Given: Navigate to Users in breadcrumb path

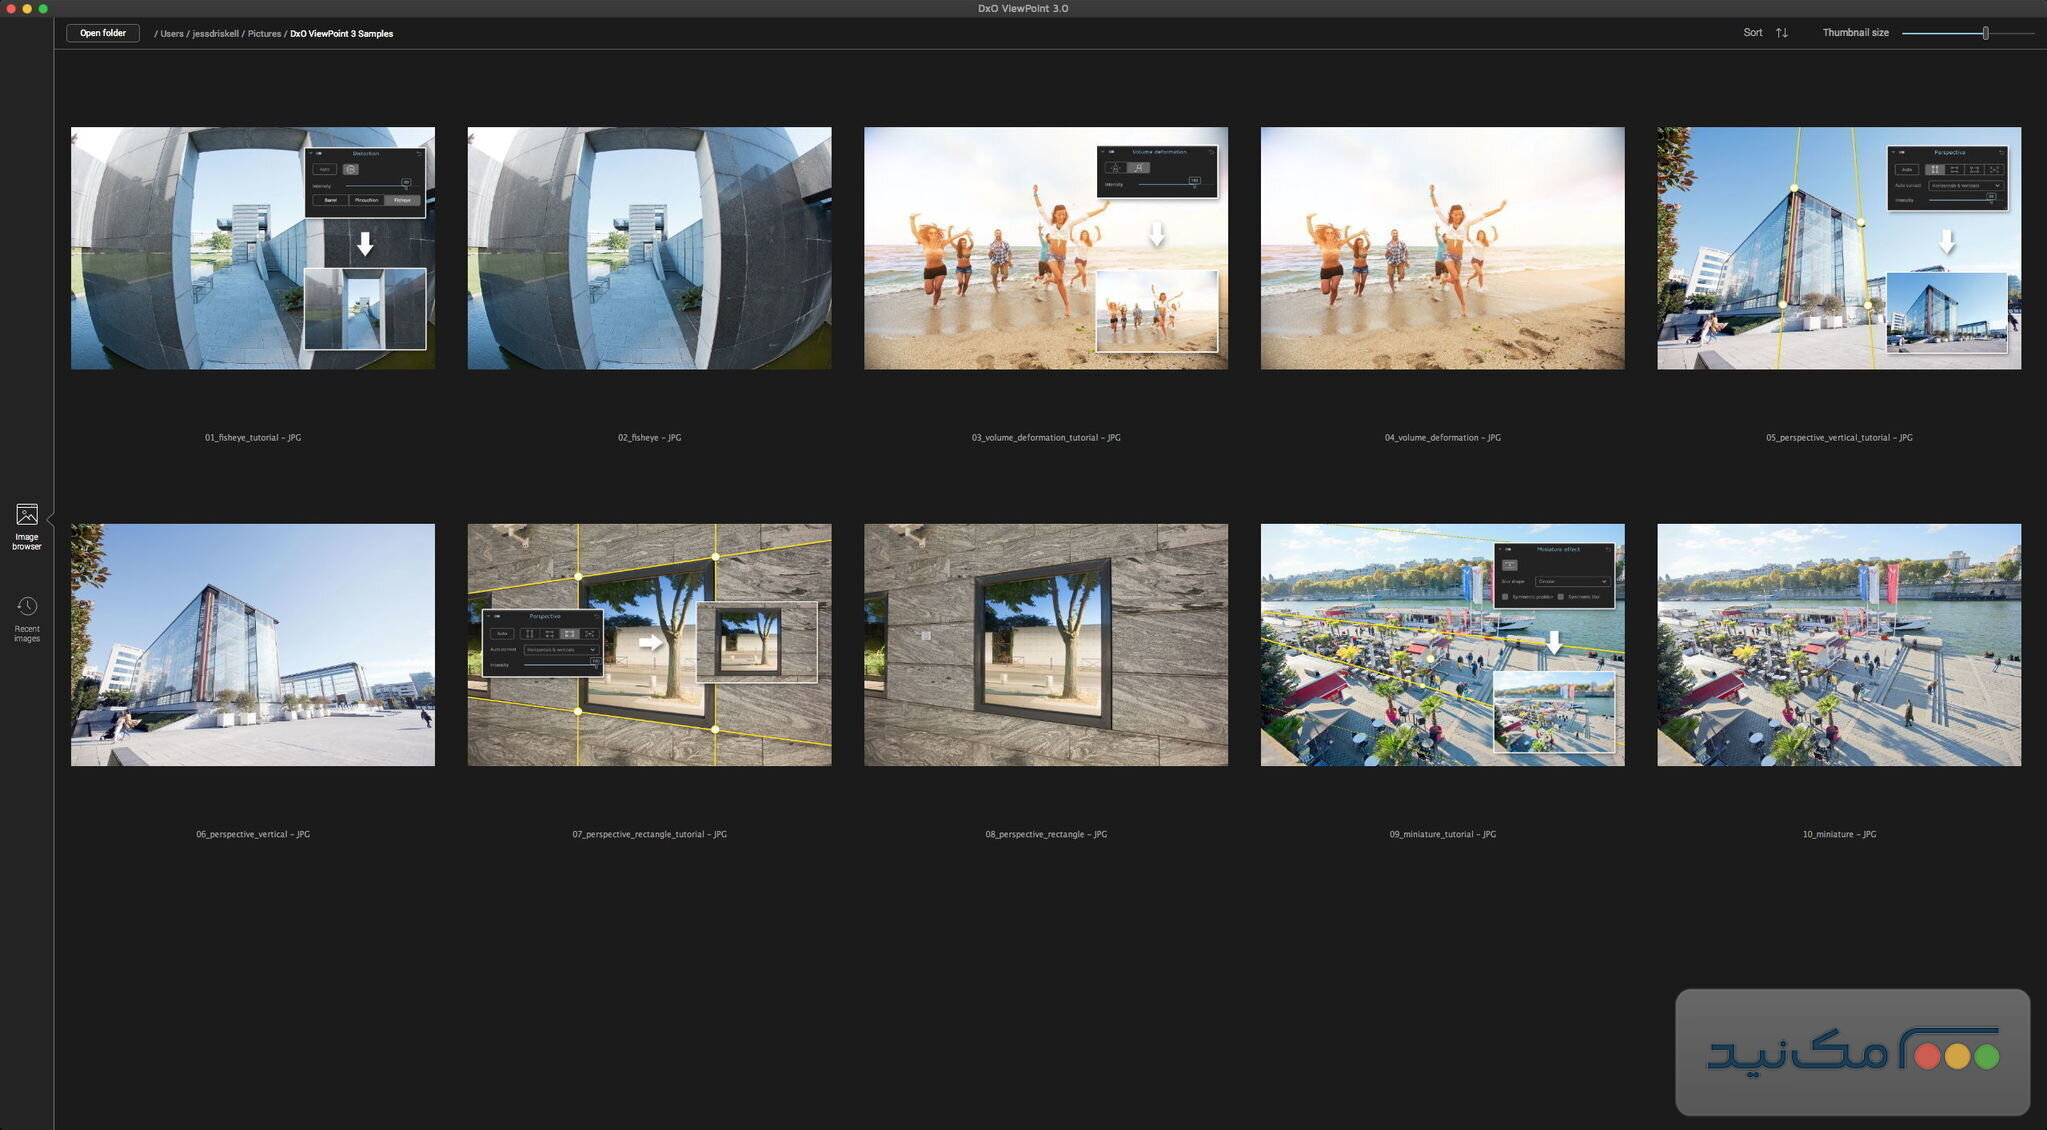Looking at the screenshot, I should 172,34.
